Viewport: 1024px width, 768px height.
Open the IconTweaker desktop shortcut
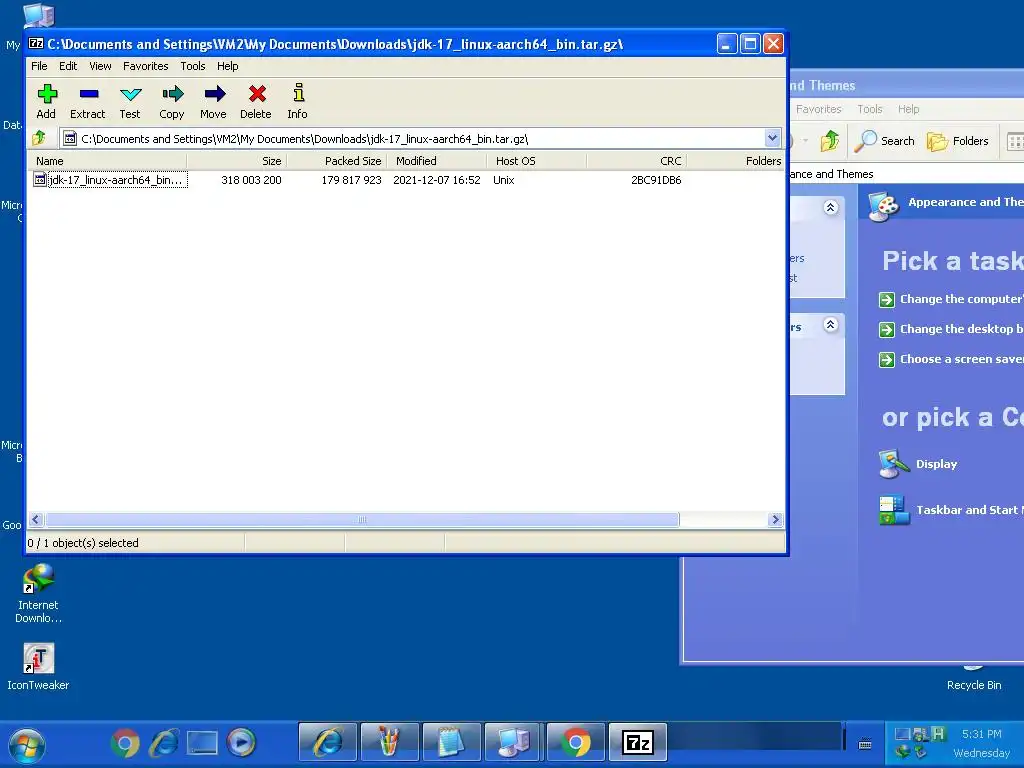[x=38, y=666]
